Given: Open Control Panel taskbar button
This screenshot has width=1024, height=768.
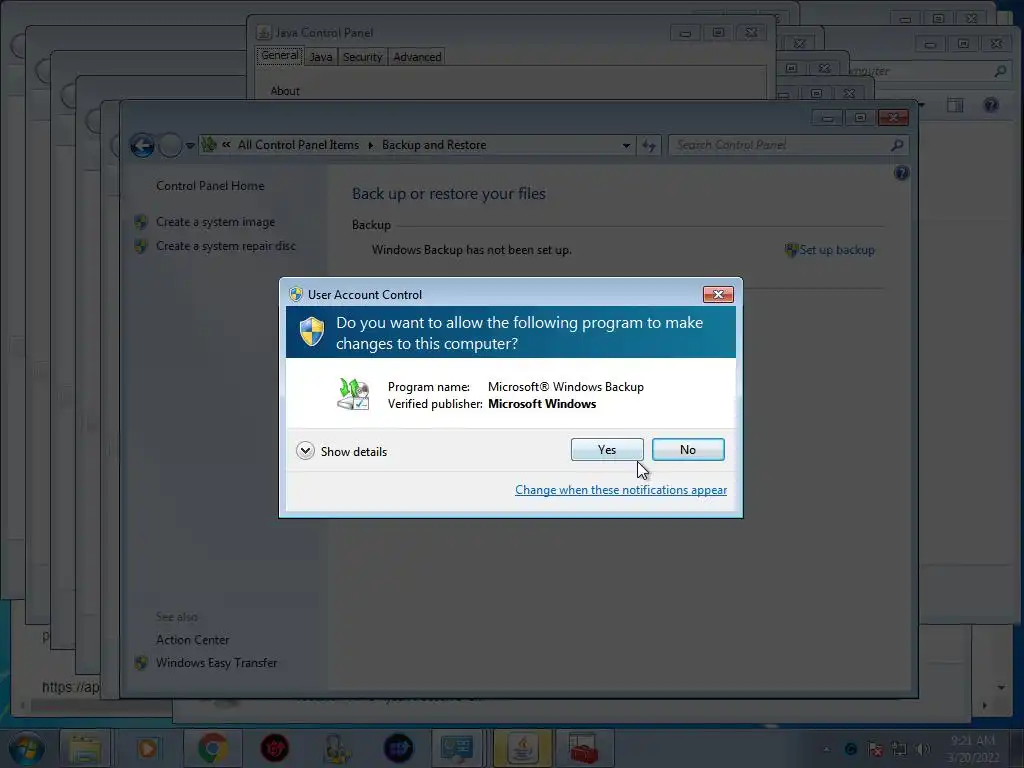Looking at the screenshot, I should [x=456, y=748].
